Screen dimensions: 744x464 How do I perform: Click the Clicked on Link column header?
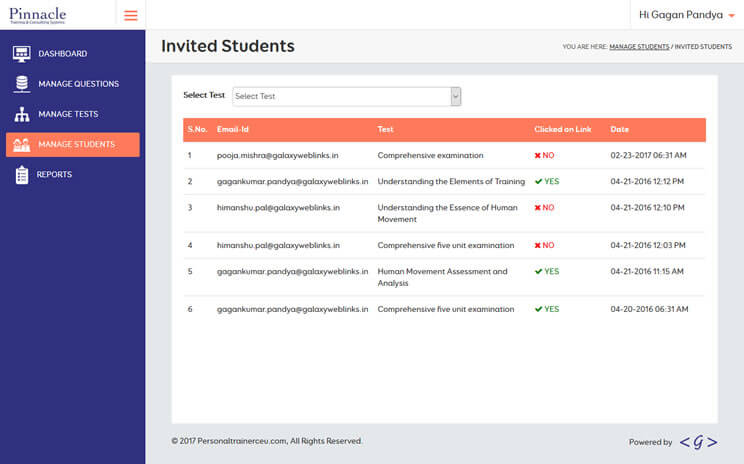tap(563, 130)
